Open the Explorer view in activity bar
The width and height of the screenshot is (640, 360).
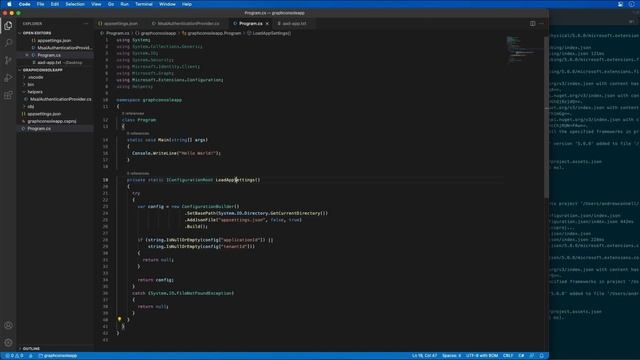pos(8,25)
